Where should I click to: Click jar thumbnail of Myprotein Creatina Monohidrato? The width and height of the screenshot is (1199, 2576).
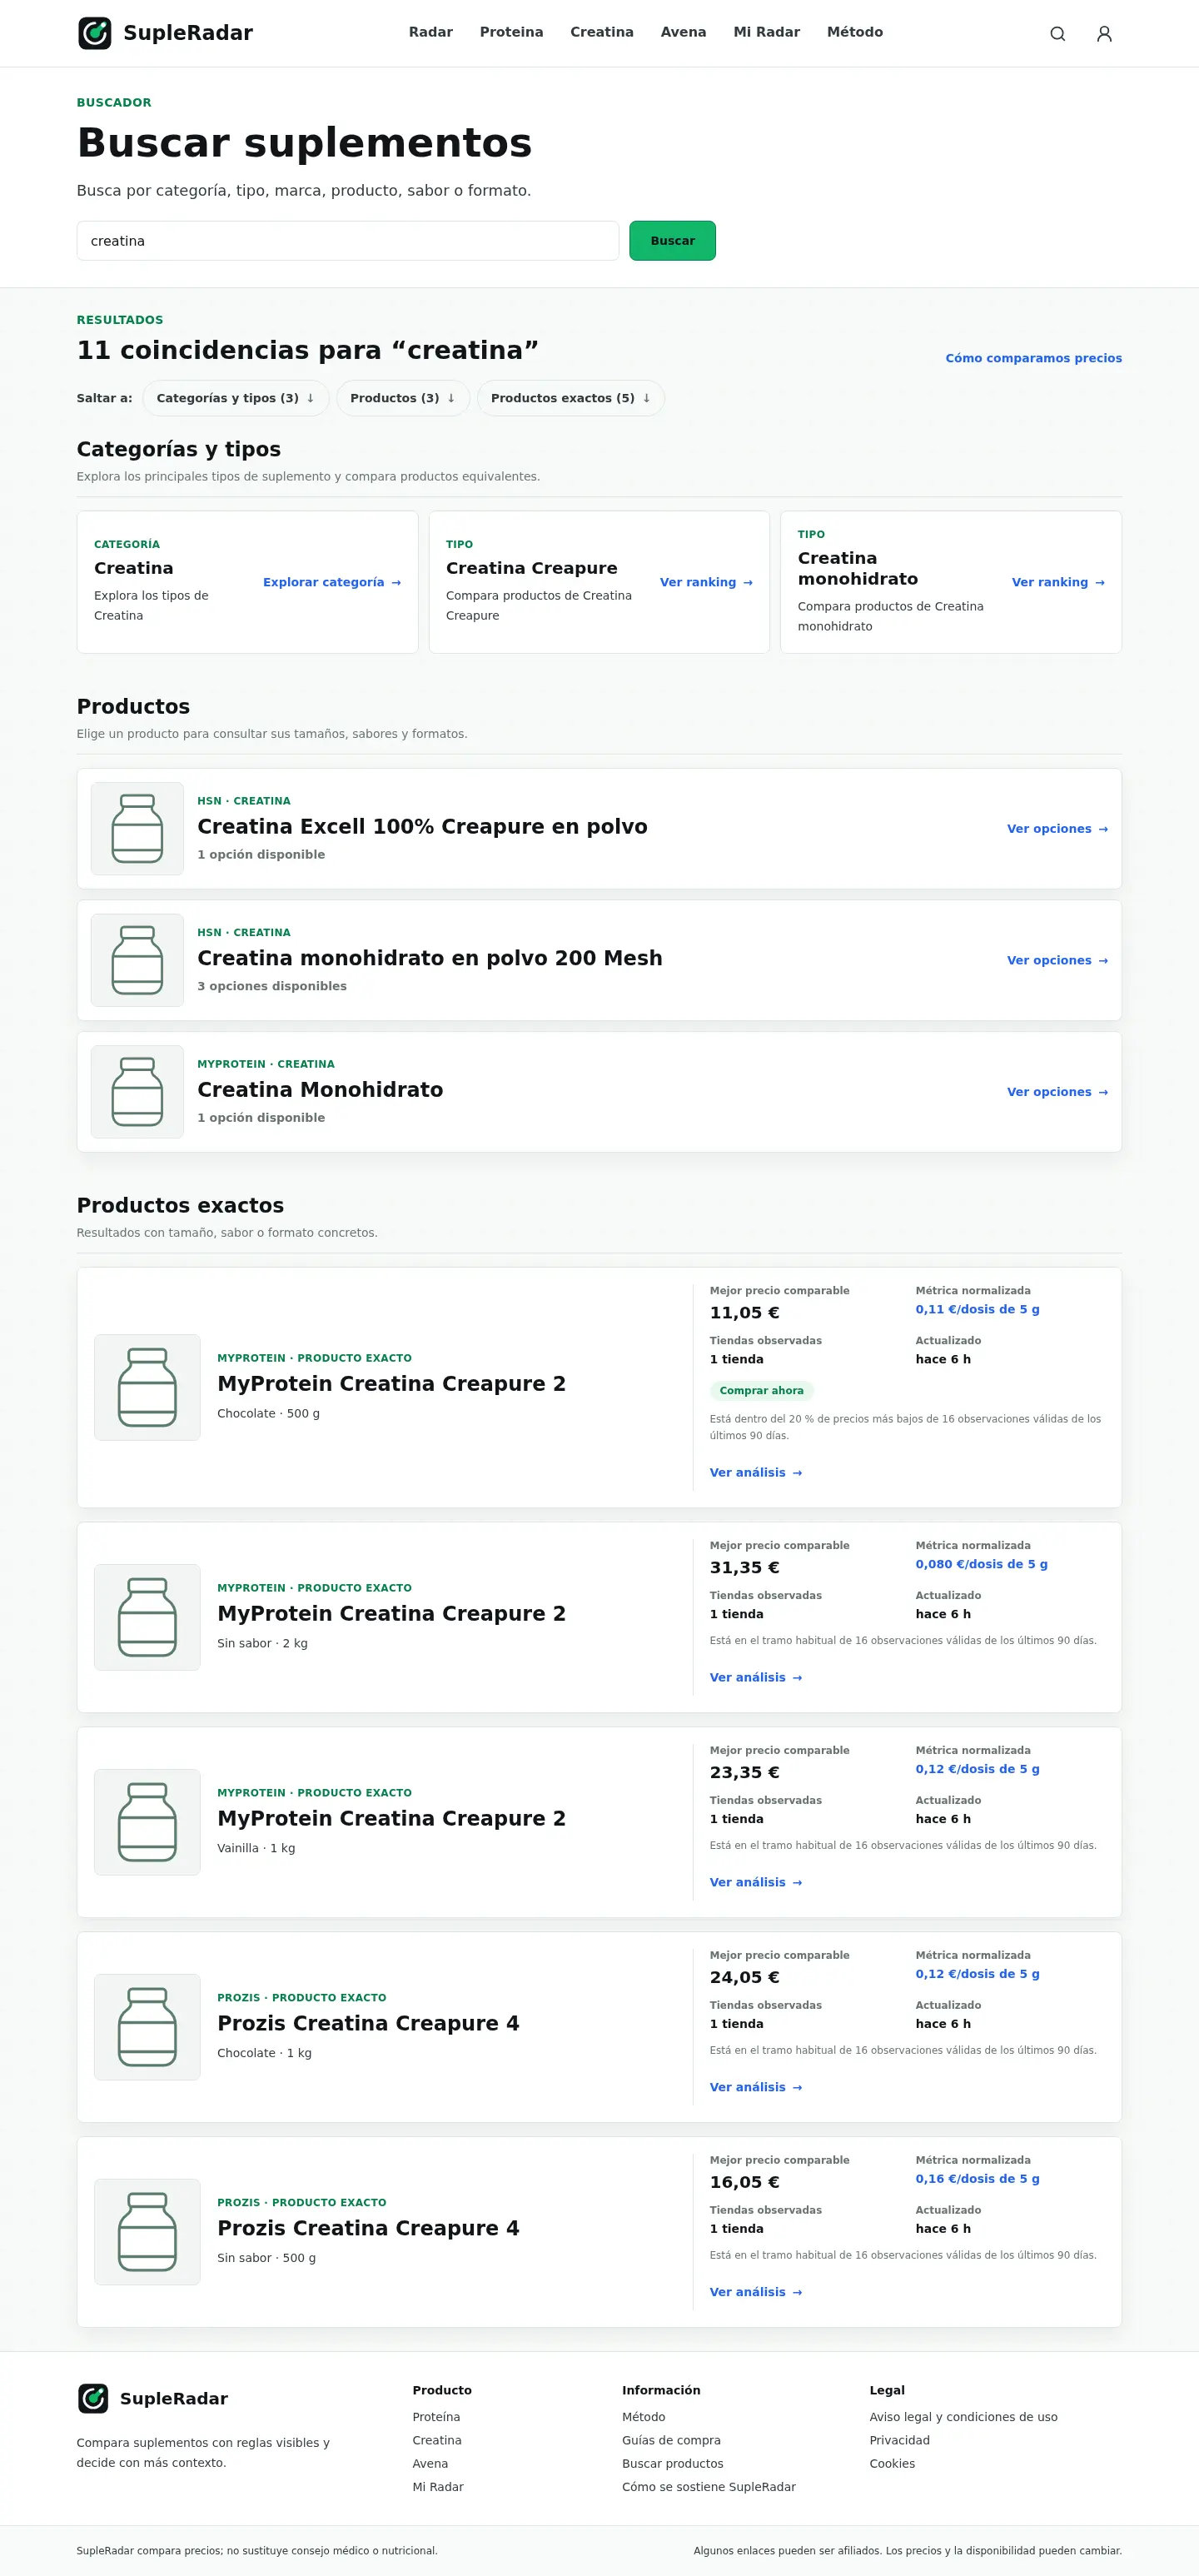[x=137, y=1092]
